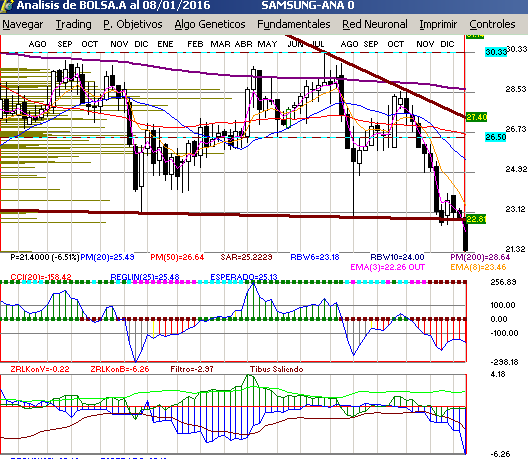Click the ZRLKonV=-0.22 label
Viewport: 528px width, 459px height.
pos(40,369)
